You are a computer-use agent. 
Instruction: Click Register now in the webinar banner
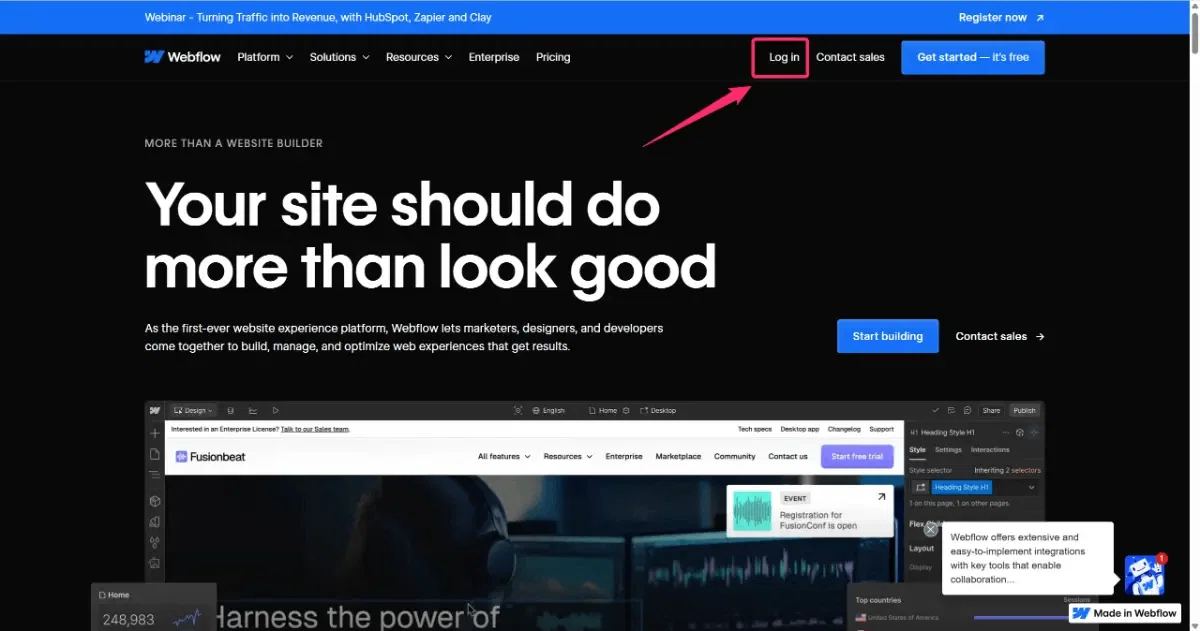(x=993, y=17)
